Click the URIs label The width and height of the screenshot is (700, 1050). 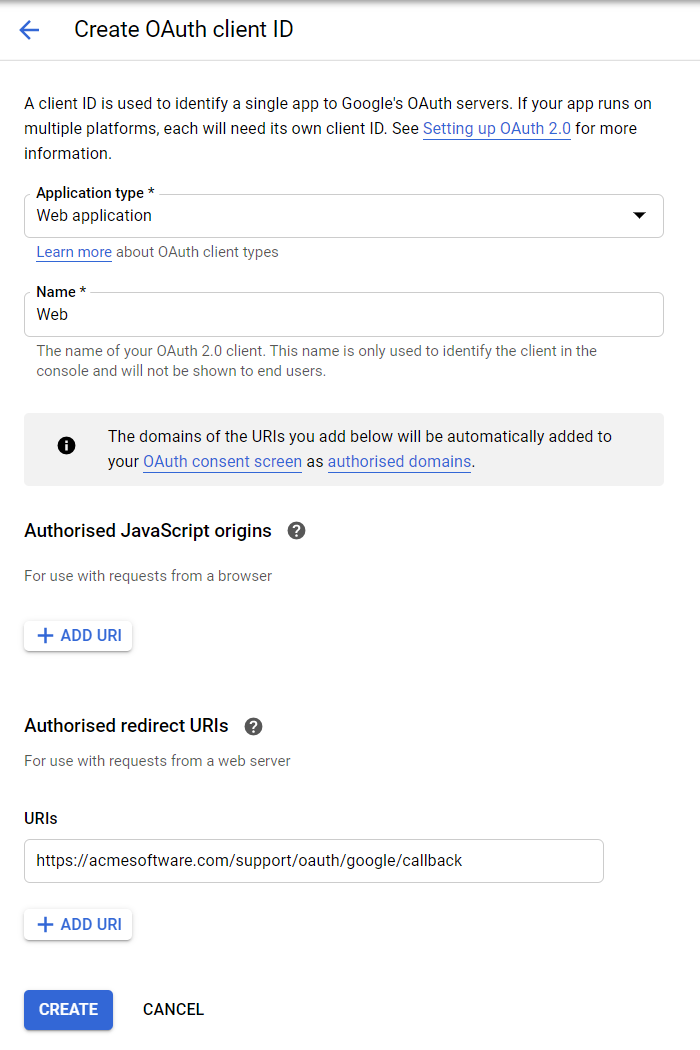[x=41, y=819]
